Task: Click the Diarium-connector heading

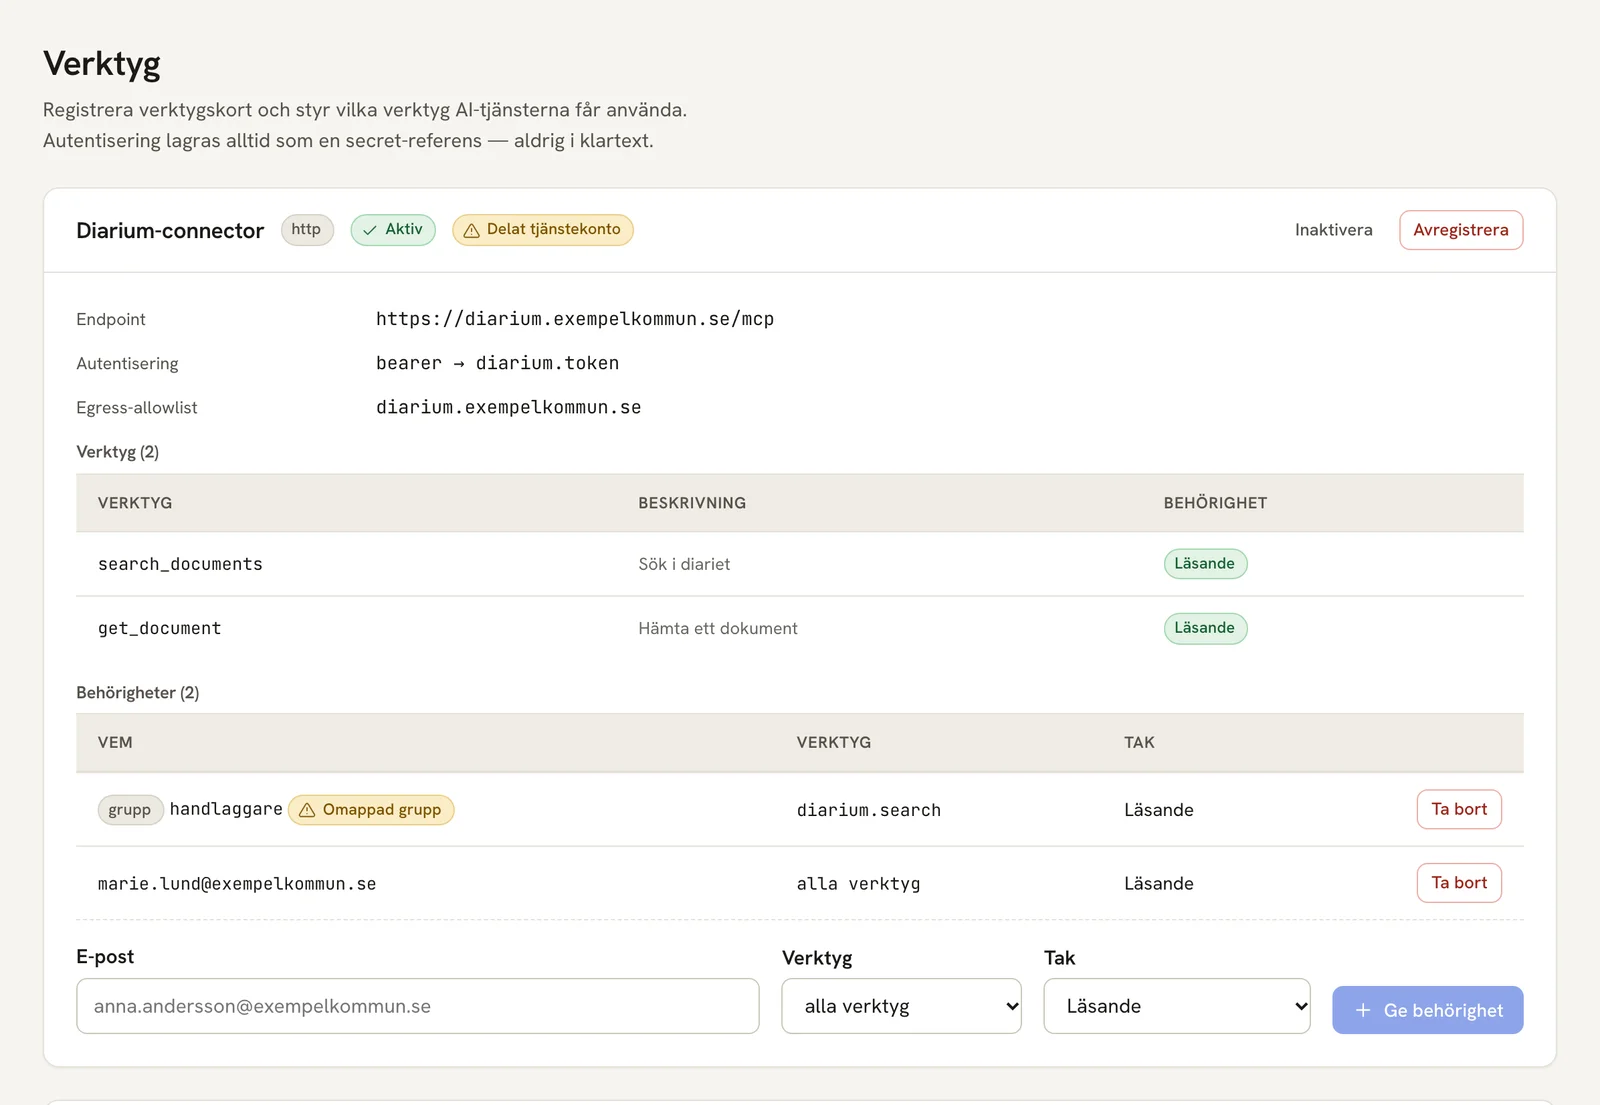Action: [170, 231]
